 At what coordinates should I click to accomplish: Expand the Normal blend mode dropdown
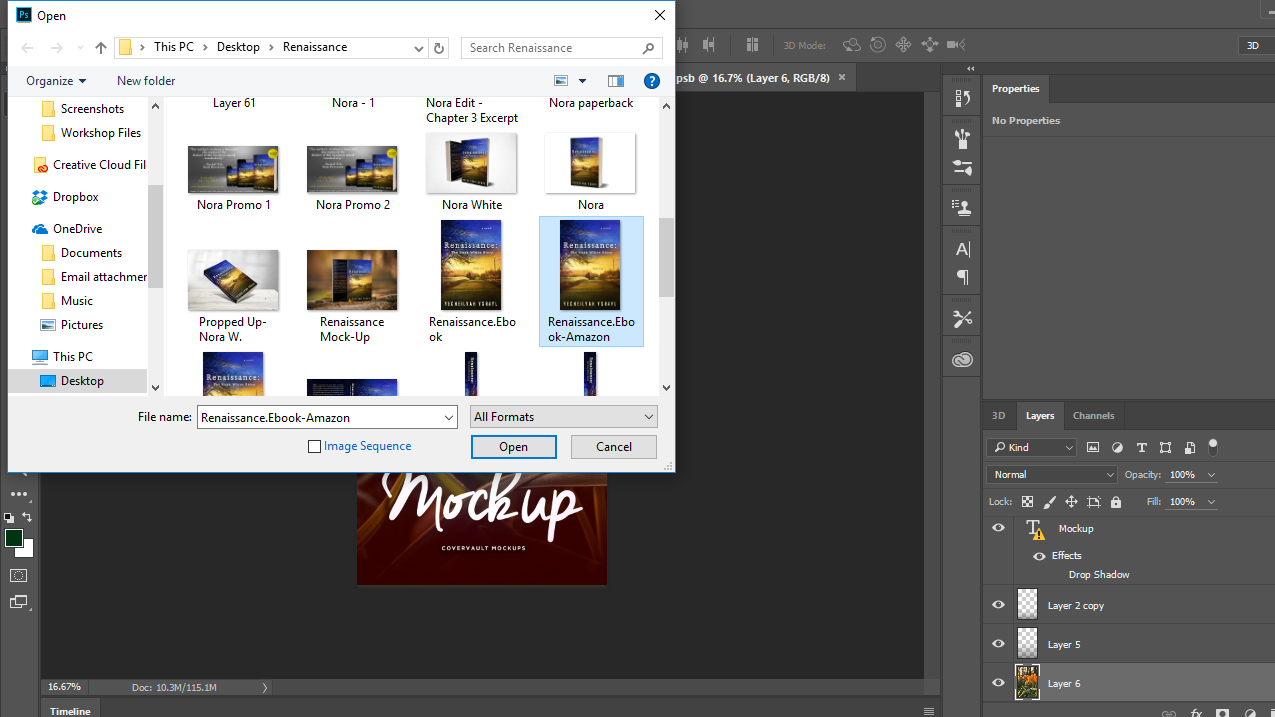(x=1051, y=474)
